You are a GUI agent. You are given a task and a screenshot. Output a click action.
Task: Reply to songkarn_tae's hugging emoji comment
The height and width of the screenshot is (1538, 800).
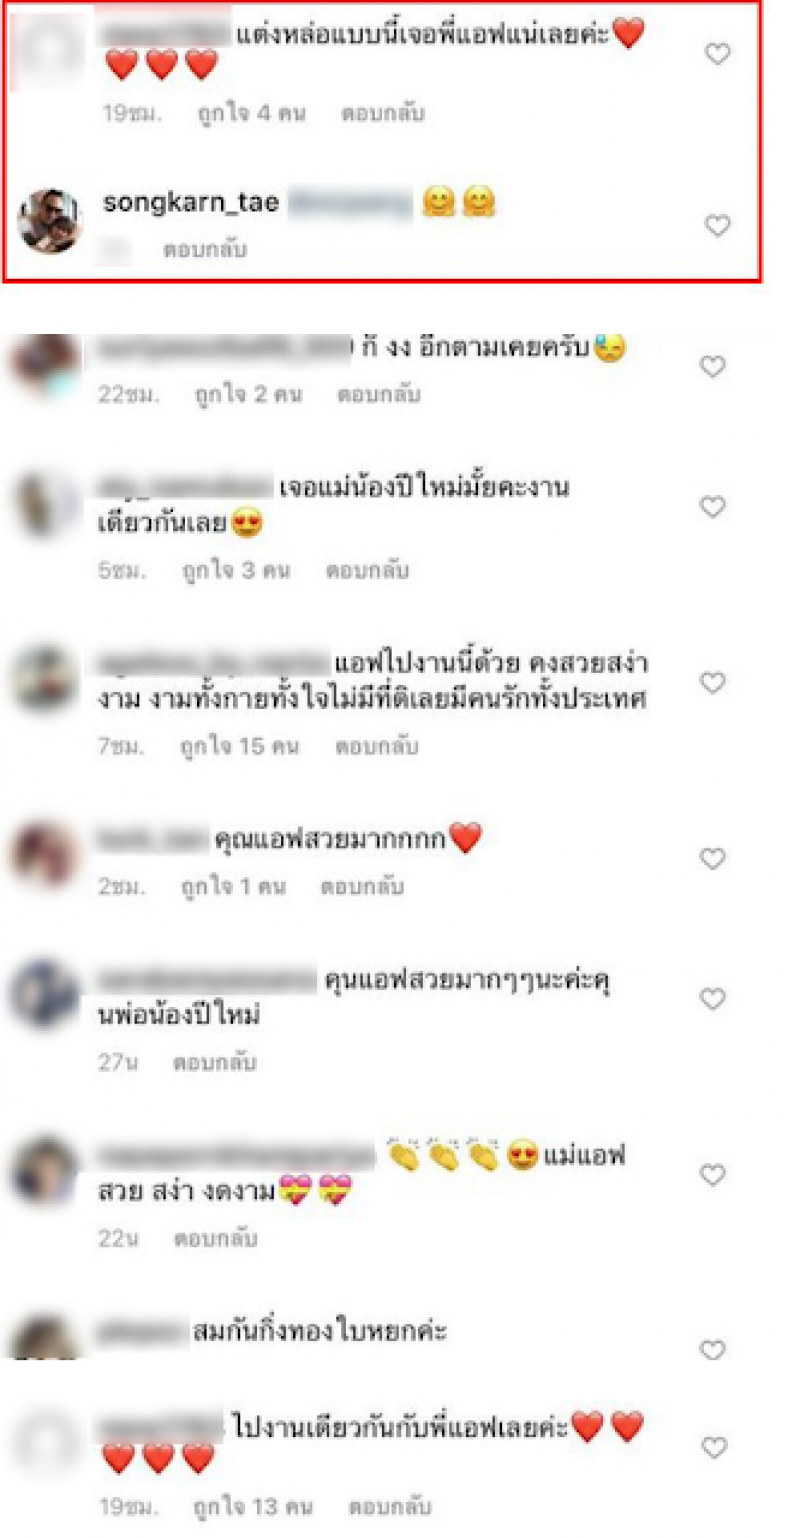(205, 250)
